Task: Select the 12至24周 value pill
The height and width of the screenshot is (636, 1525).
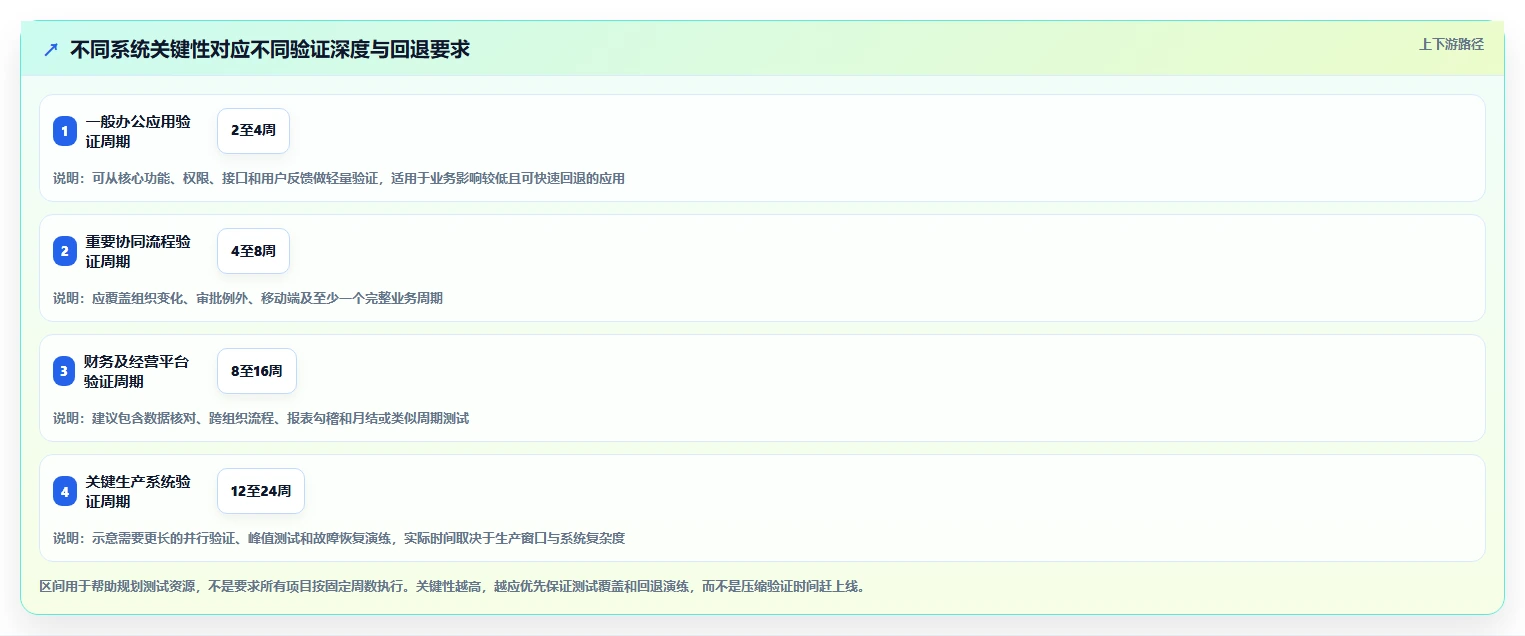Action: click(261, 491)
